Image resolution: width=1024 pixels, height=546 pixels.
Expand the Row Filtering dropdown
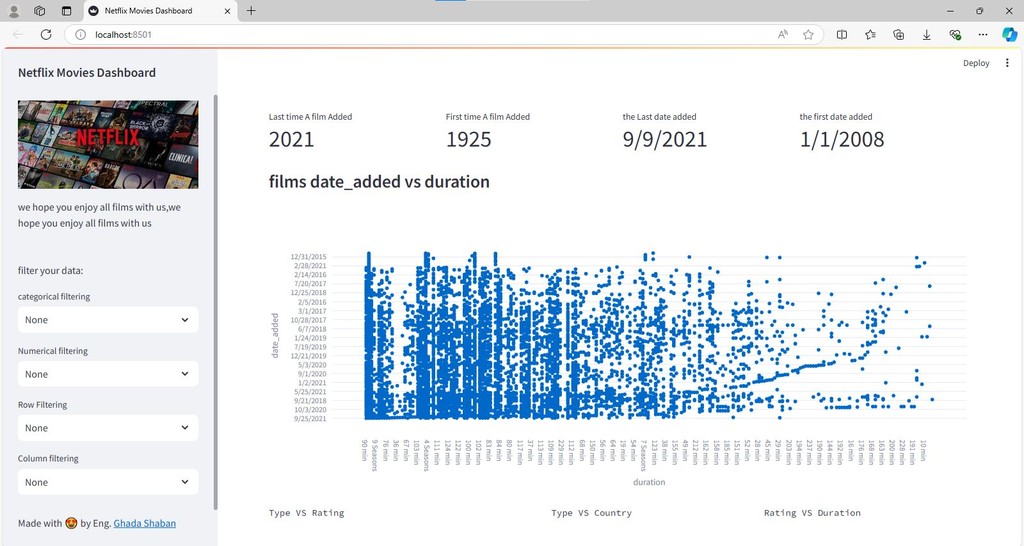108,428
